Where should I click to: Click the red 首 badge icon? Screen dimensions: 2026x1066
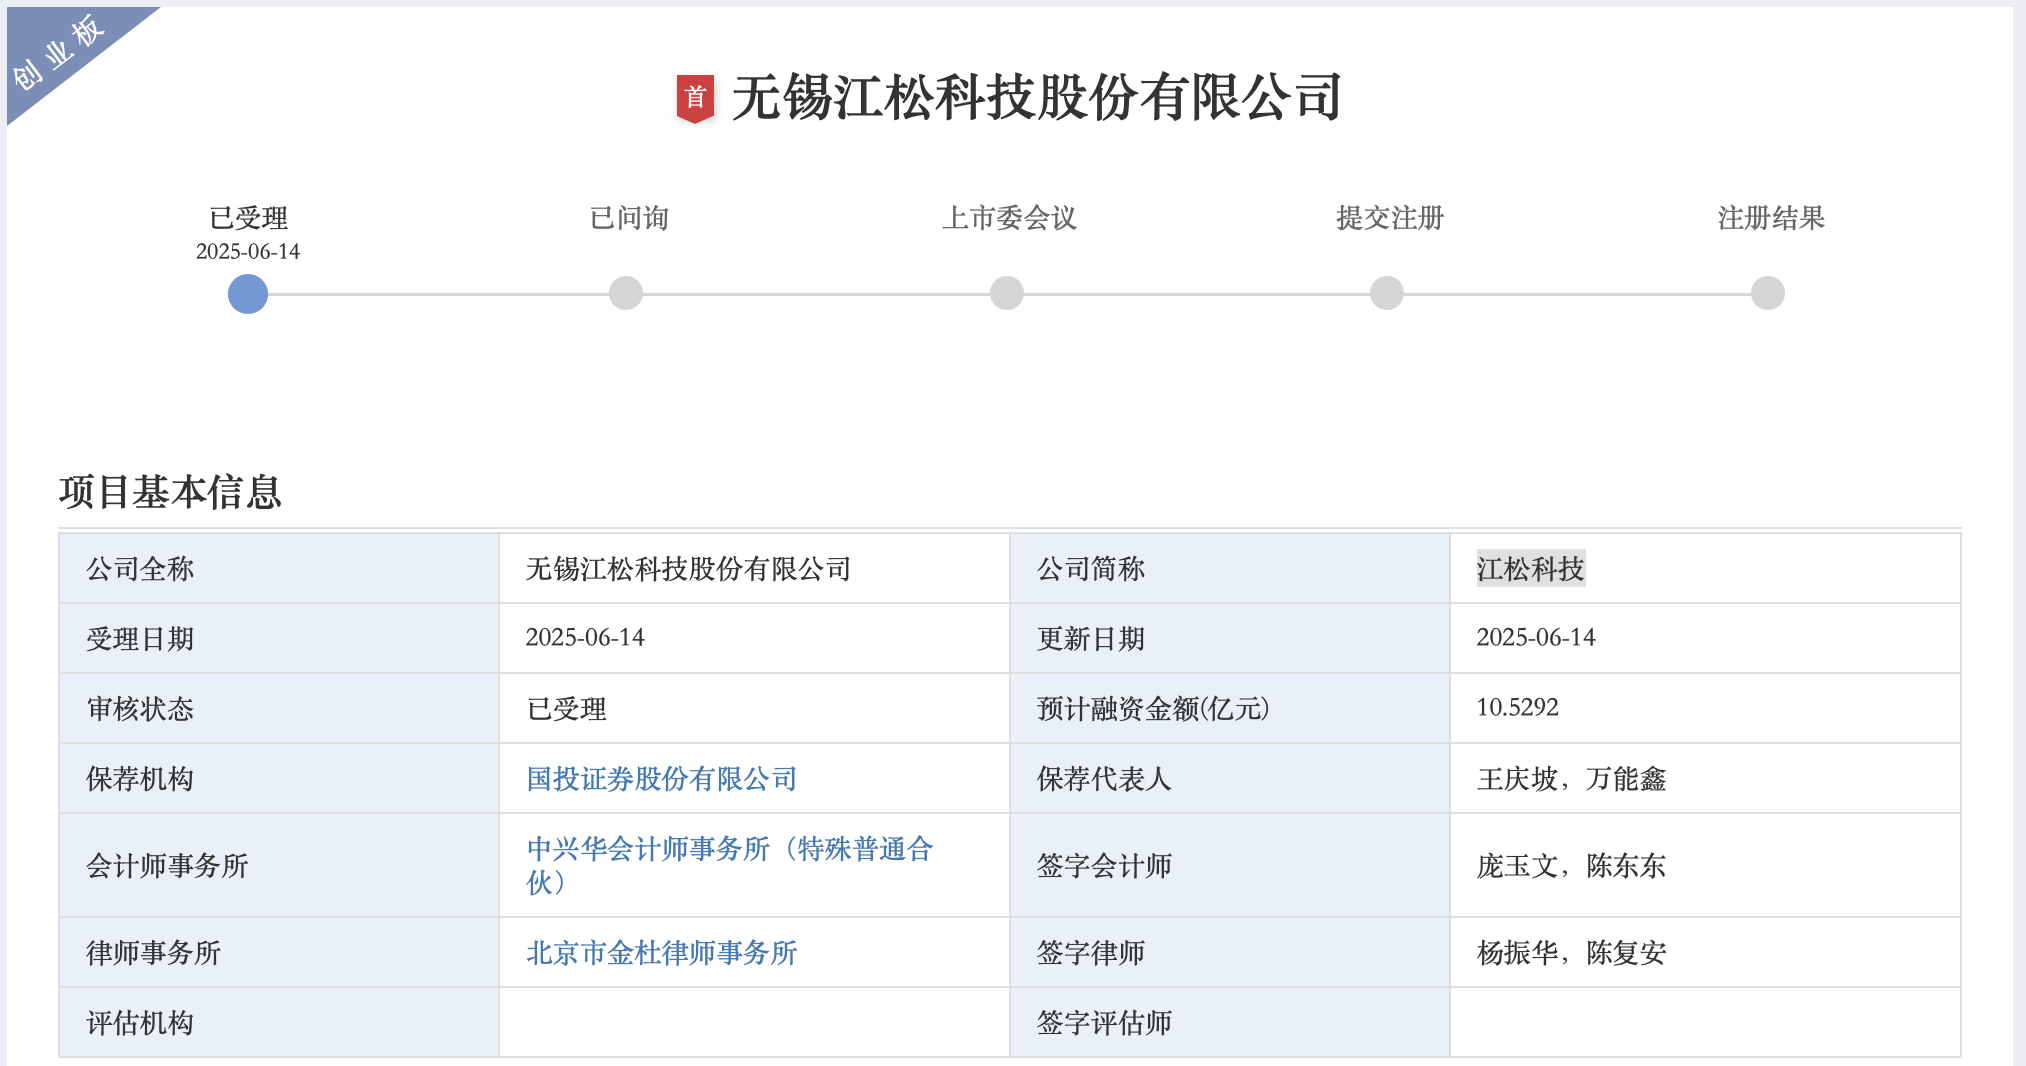pyautogui.click(x=695, y=98)
